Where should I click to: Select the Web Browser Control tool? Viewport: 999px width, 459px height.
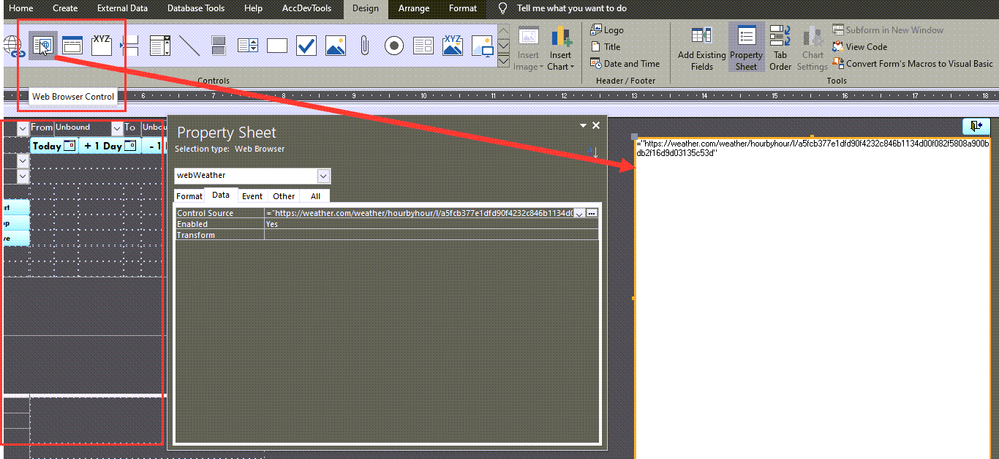click(43, 45)
